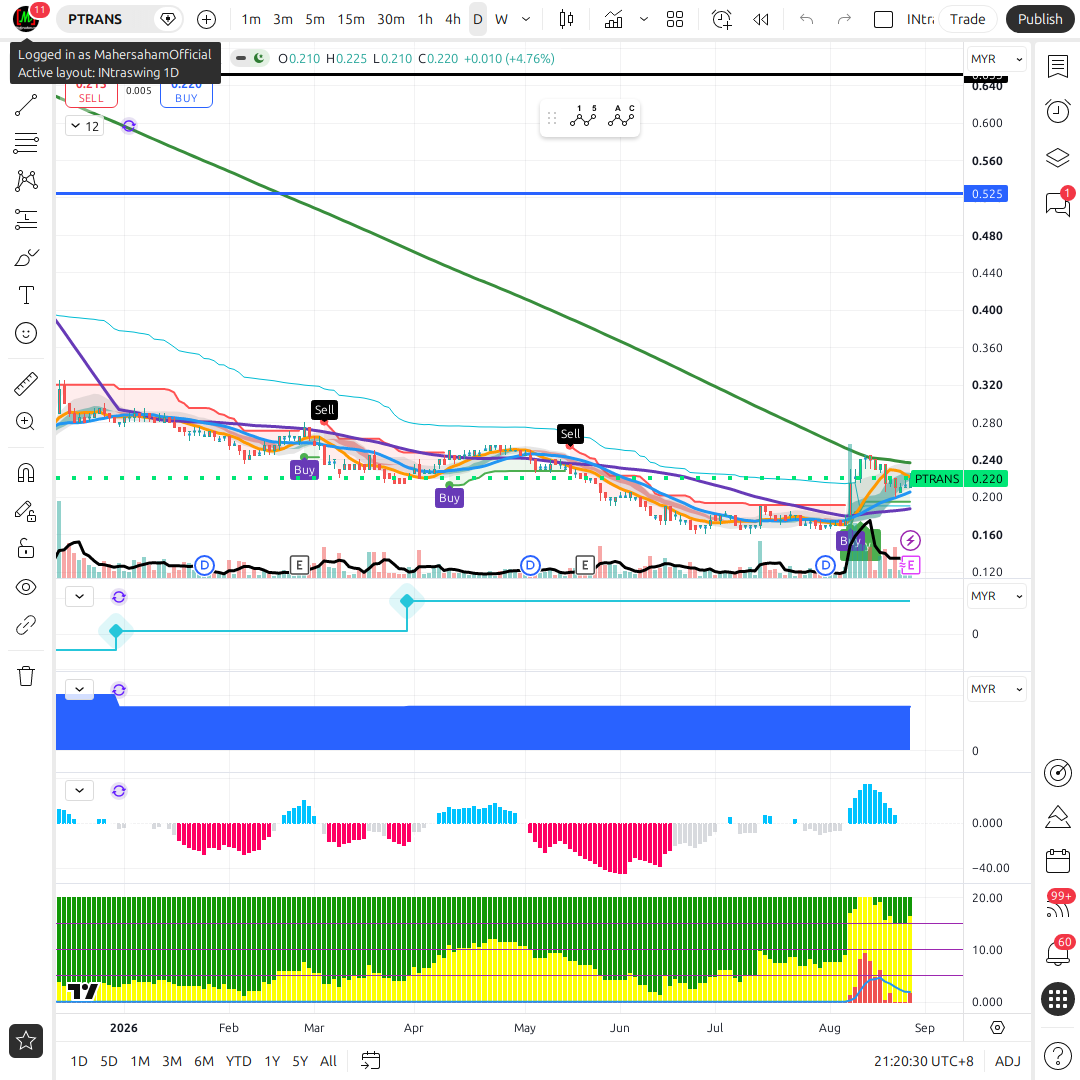Click the link drawings chain icon
Image resolution: width=1080 pixels, height=1080 pixels.
(26, 625)
